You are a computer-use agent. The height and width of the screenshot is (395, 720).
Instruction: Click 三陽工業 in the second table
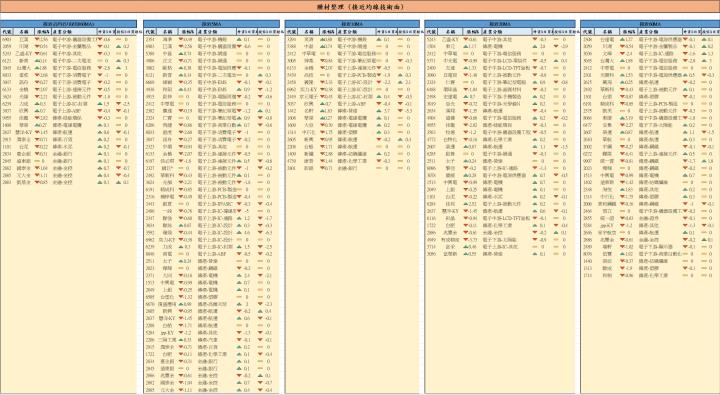click(167, 340)
